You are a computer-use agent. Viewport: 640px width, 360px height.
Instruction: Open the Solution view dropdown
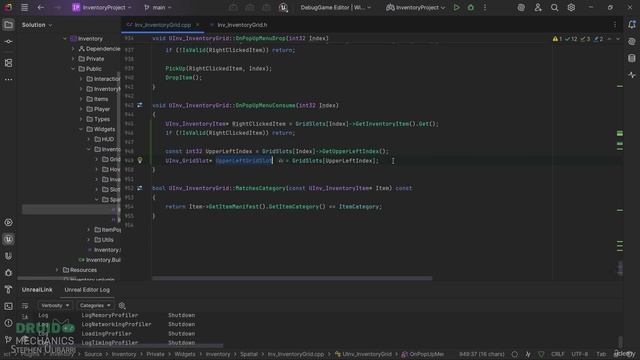(x=37, y=25)
